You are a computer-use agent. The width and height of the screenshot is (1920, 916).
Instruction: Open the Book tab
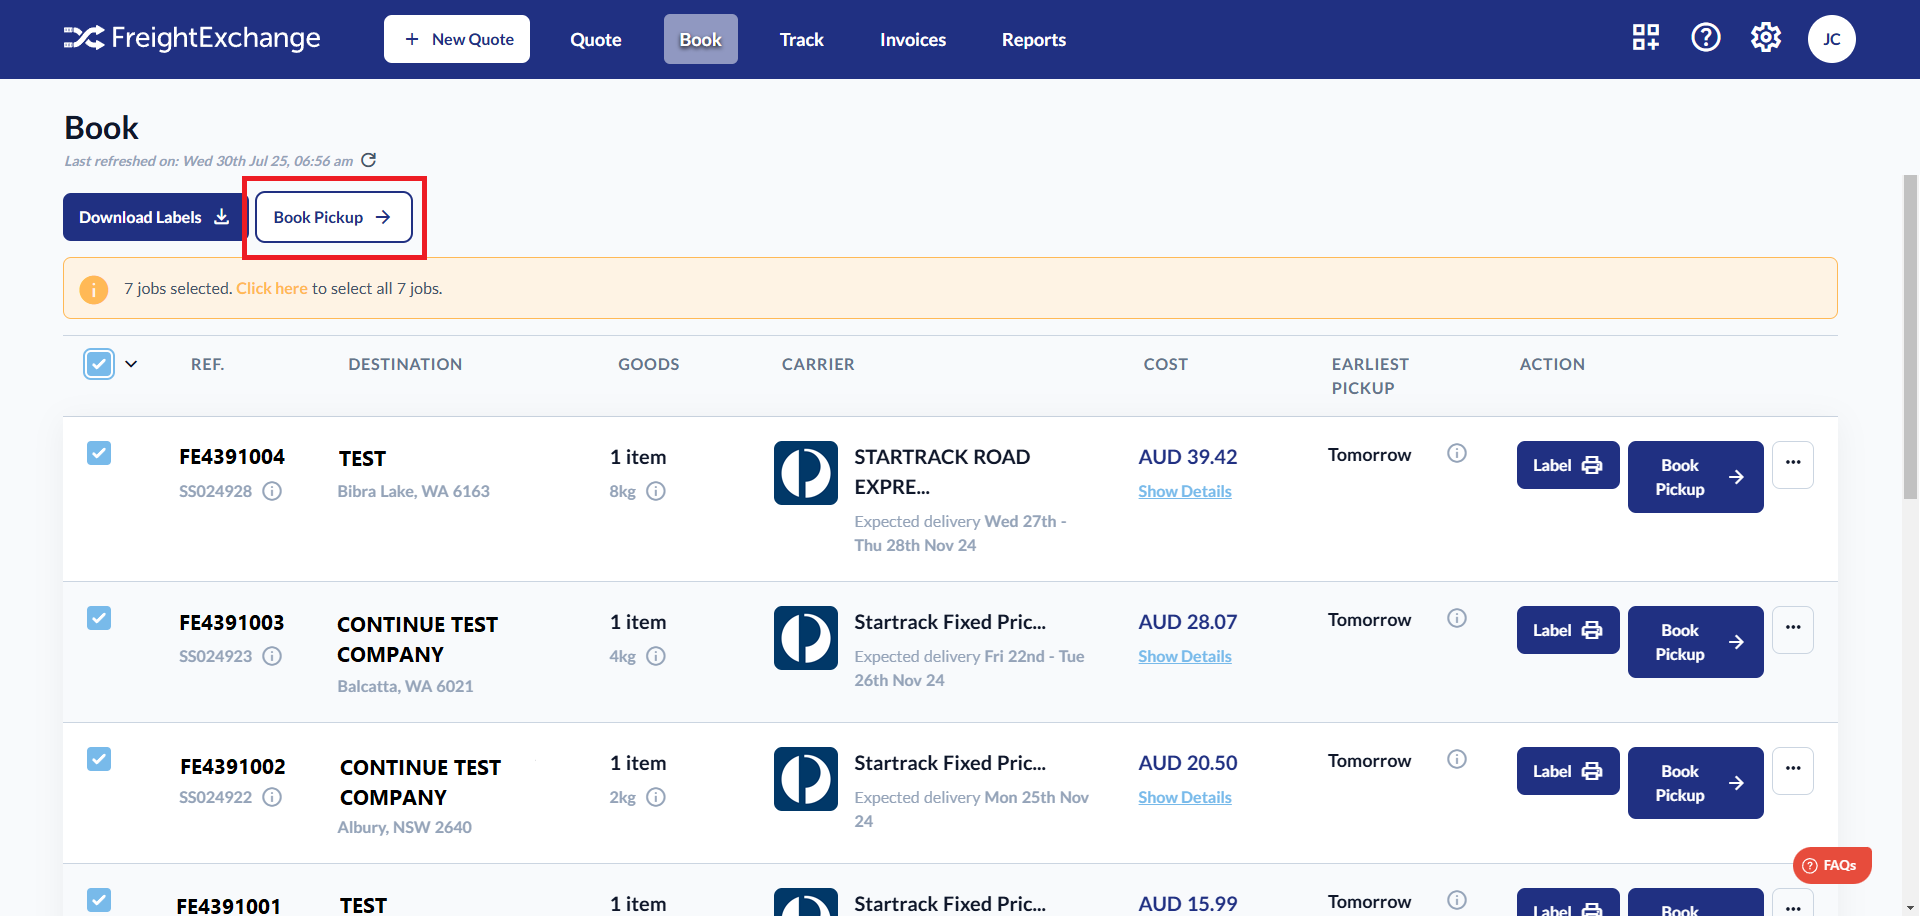701,39
